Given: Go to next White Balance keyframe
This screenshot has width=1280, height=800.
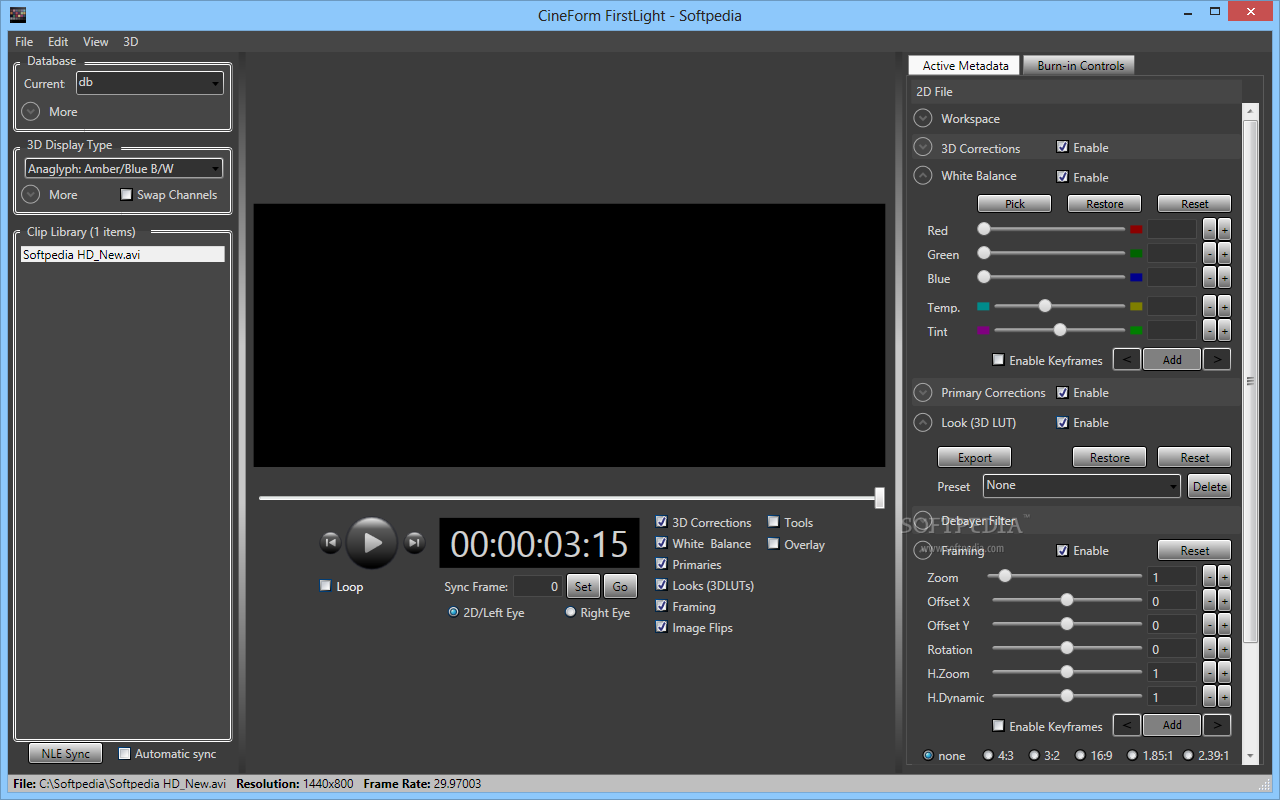Looking at the screenshot, I should tap(1217, 359).
